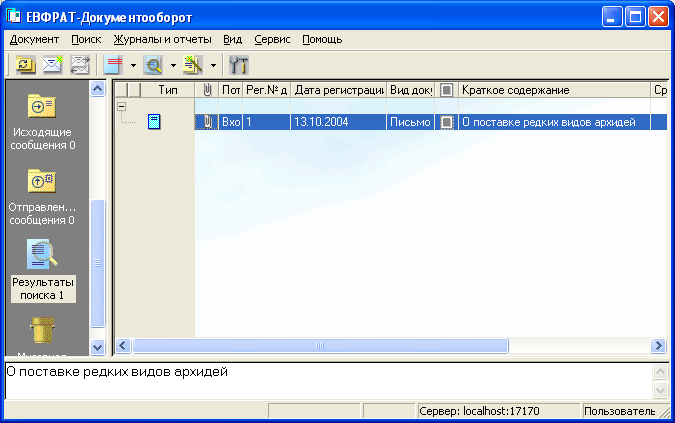The image size is (675, 423).
Task: Open the Помощь menu
Action: 322,40
